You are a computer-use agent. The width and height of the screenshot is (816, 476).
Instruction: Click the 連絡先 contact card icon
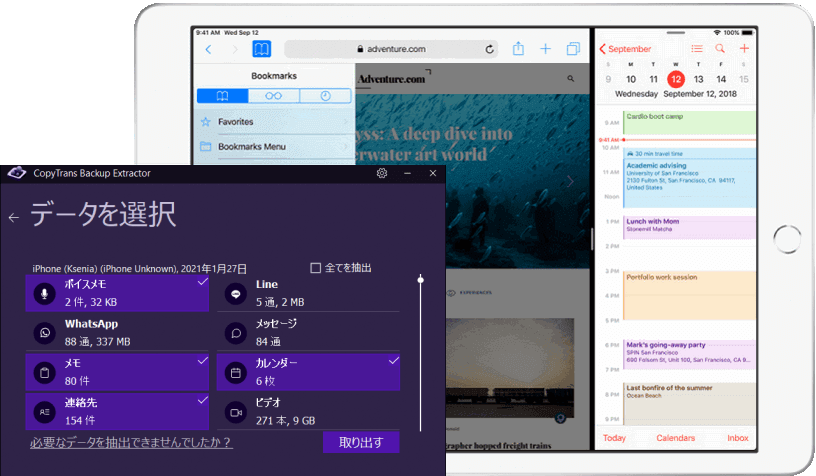click(45, 412)
